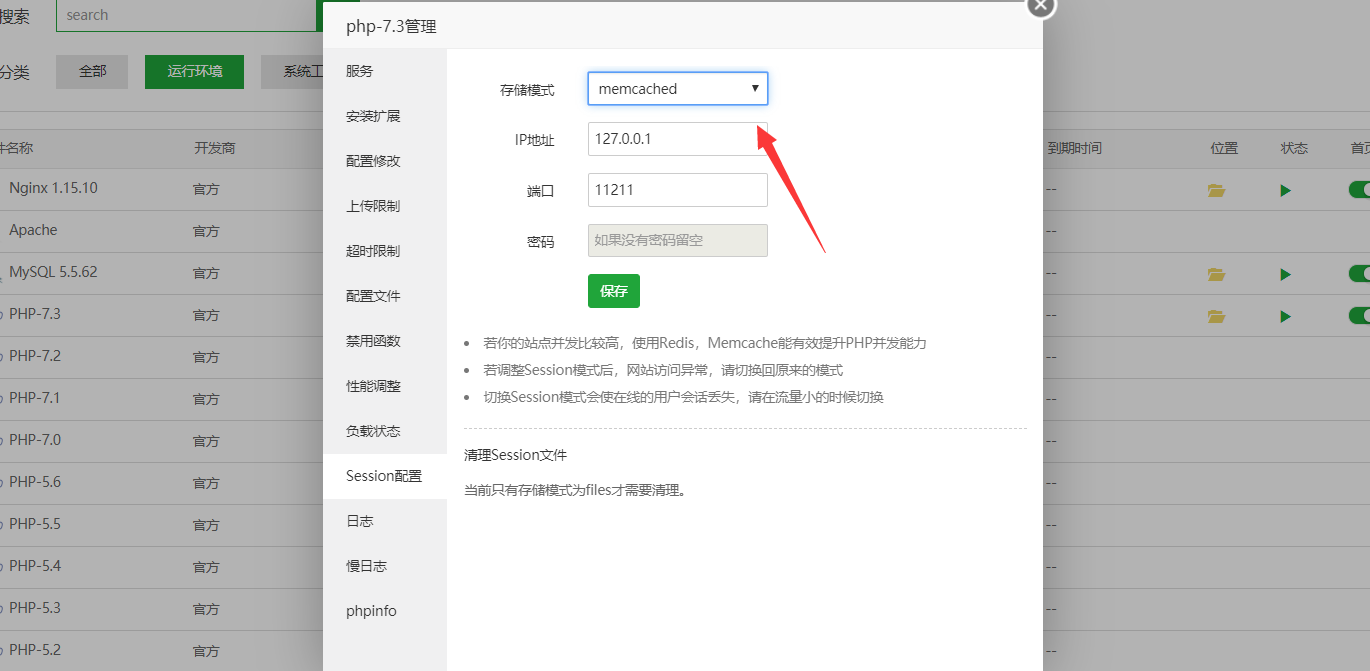Open the Nginx 1.15.10 folder location icon

(x=1216, y=190)
